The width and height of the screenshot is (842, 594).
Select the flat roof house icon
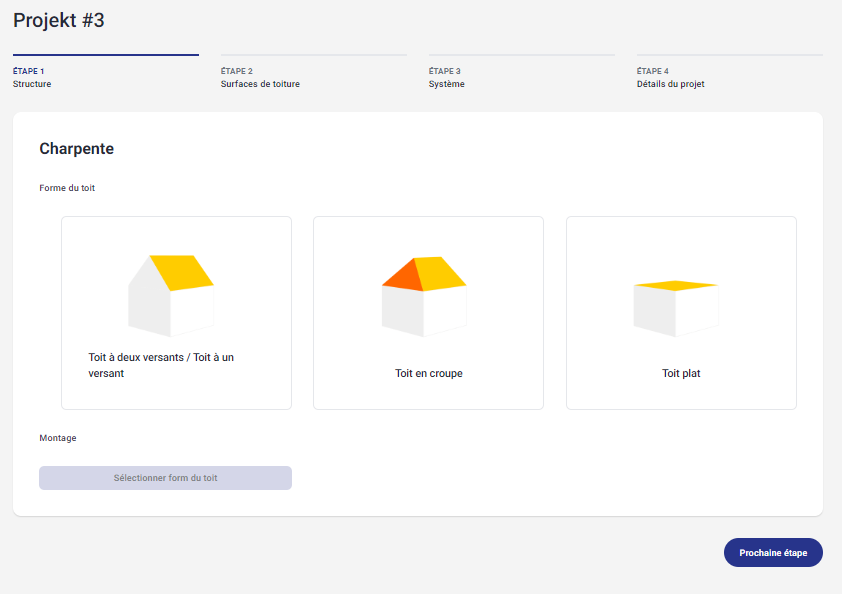click(x=676, y=308)
